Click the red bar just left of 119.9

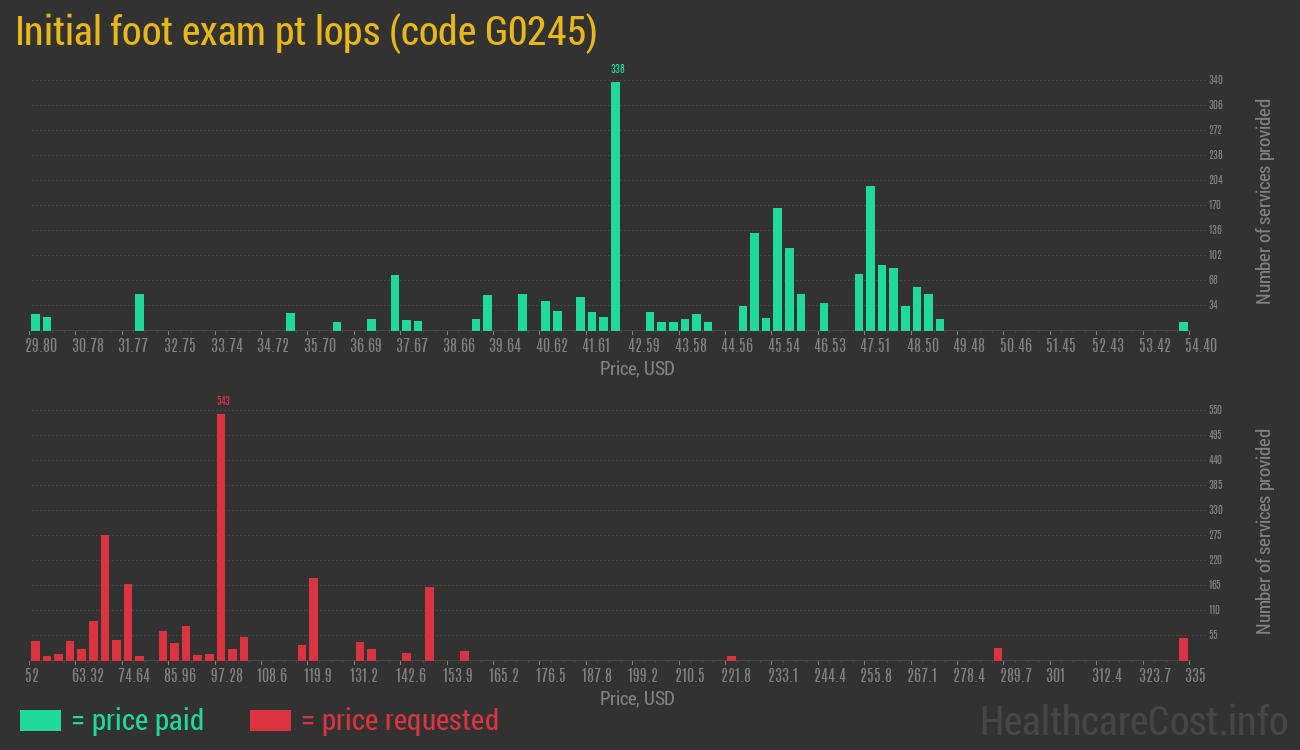point(313,619)
